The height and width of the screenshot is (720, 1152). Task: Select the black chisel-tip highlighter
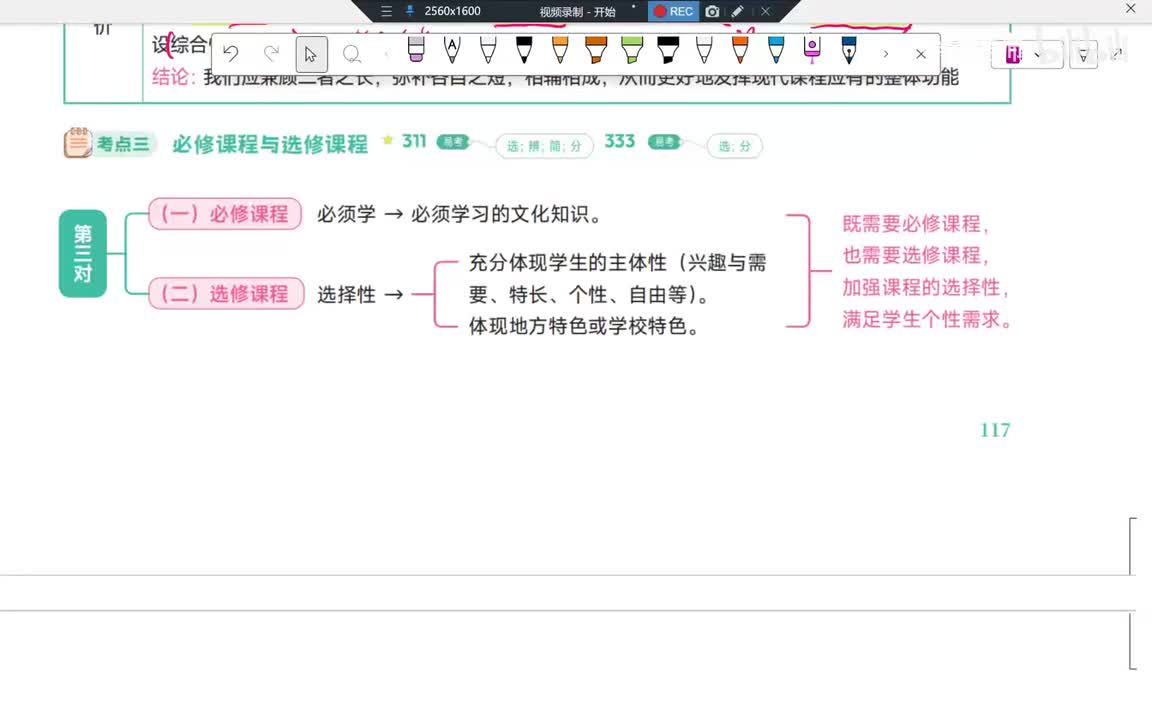pos(668,49)
